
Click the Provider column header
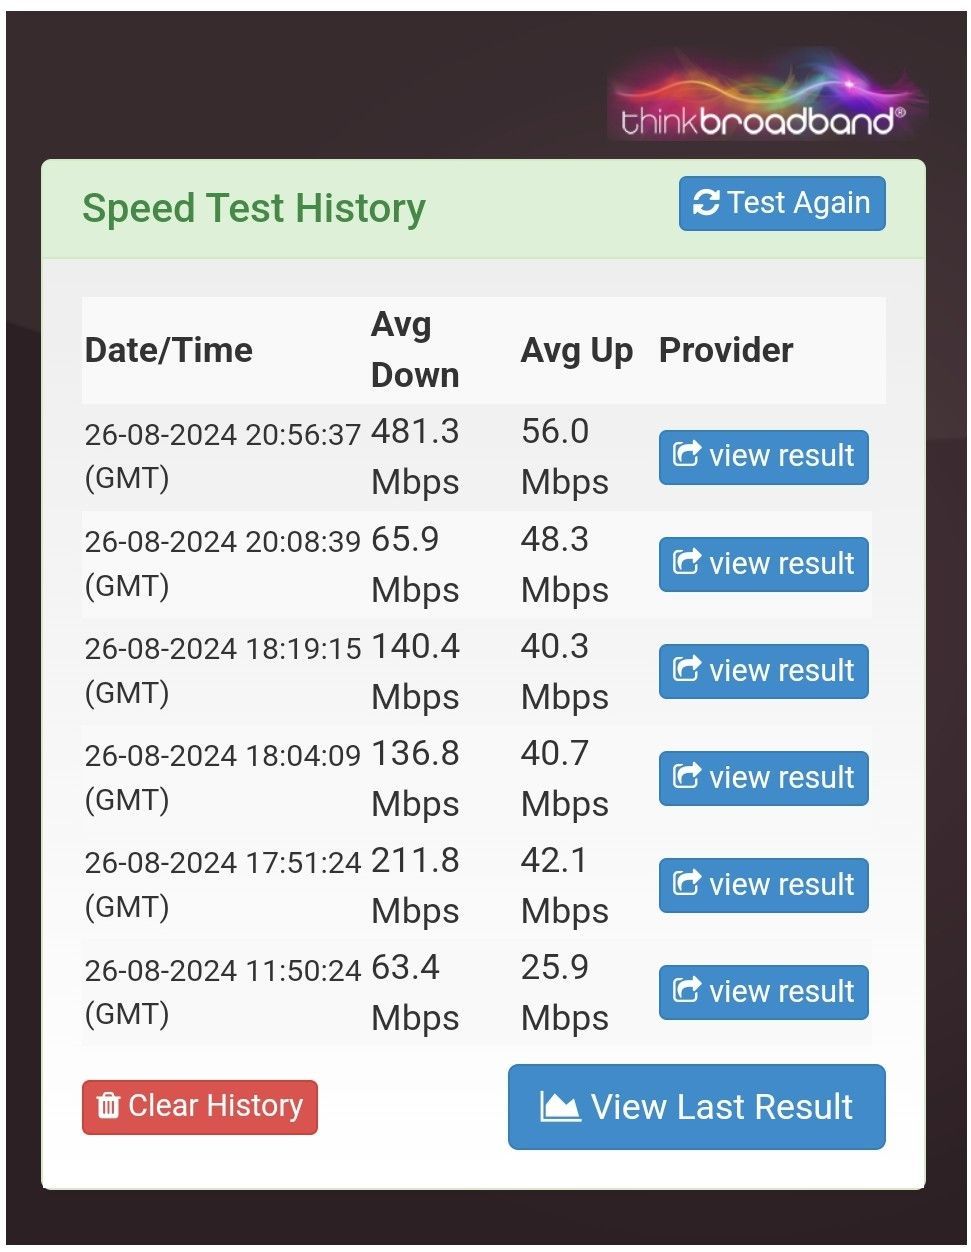726,350
